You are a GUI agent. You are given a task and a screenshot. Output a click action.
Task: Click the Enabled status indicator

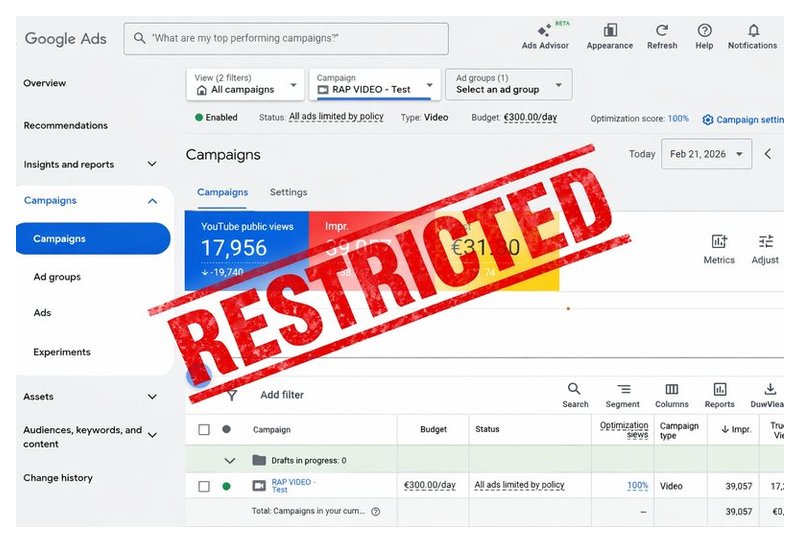click(x=216, y=117)
